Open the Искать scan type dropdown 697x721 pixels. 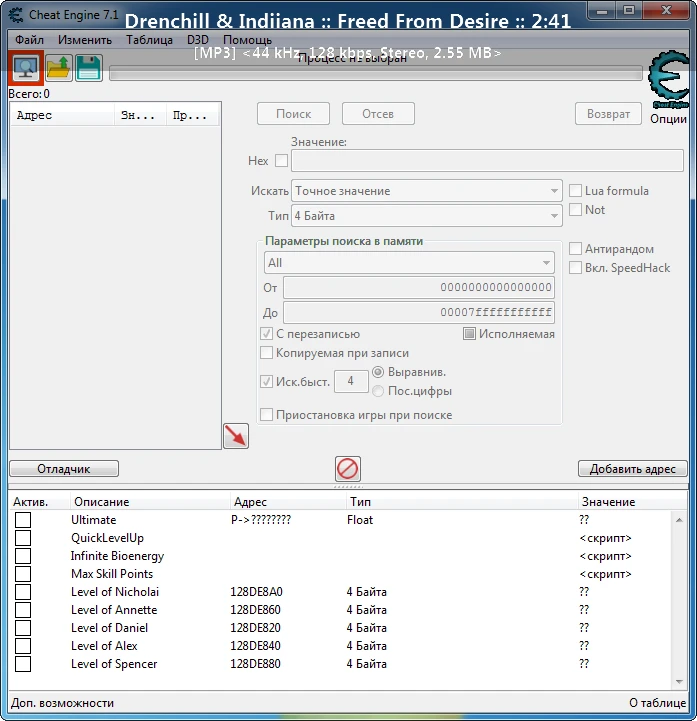[427, 190]
